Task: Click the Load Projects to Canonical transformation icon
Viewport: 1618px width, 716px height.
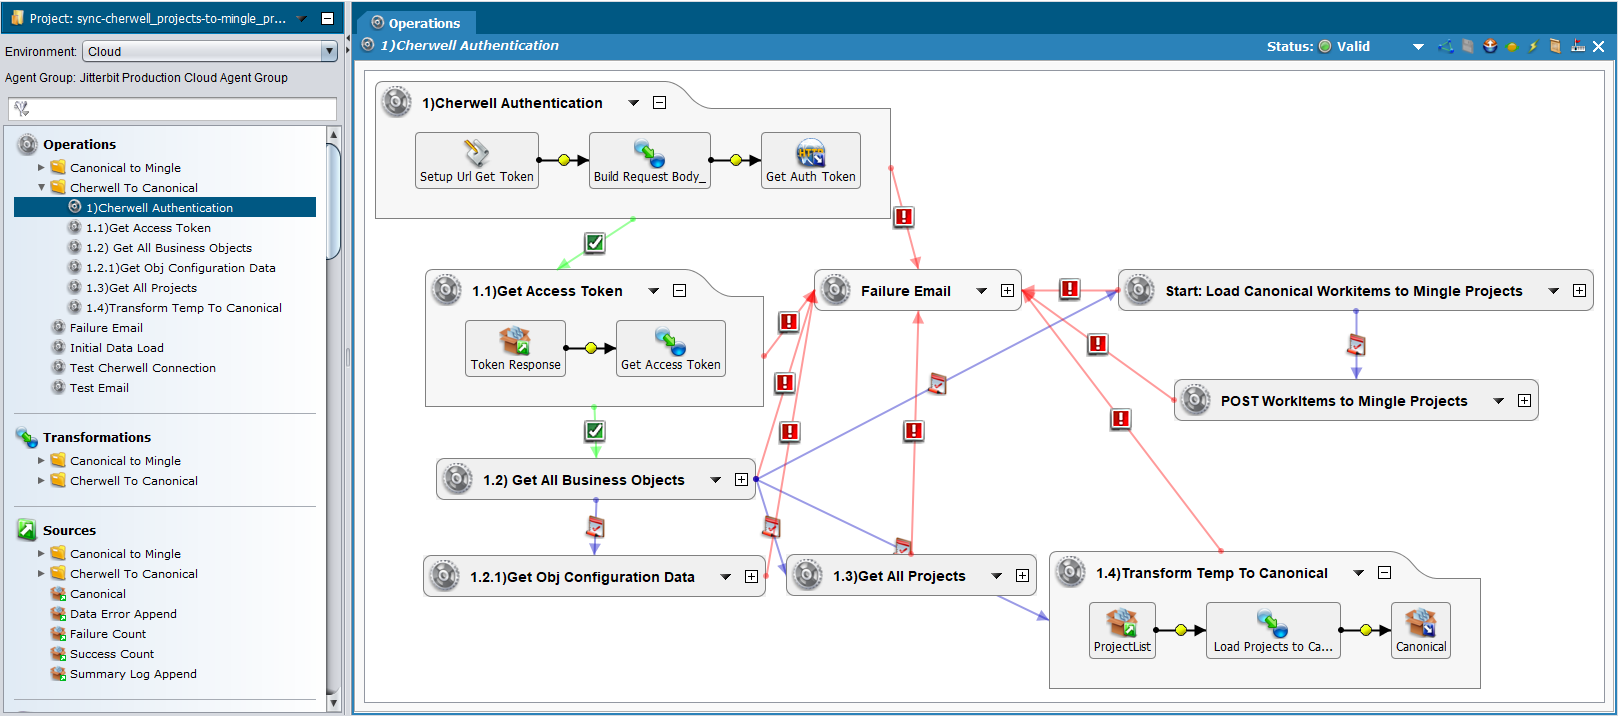Action: coord(1272,623)
